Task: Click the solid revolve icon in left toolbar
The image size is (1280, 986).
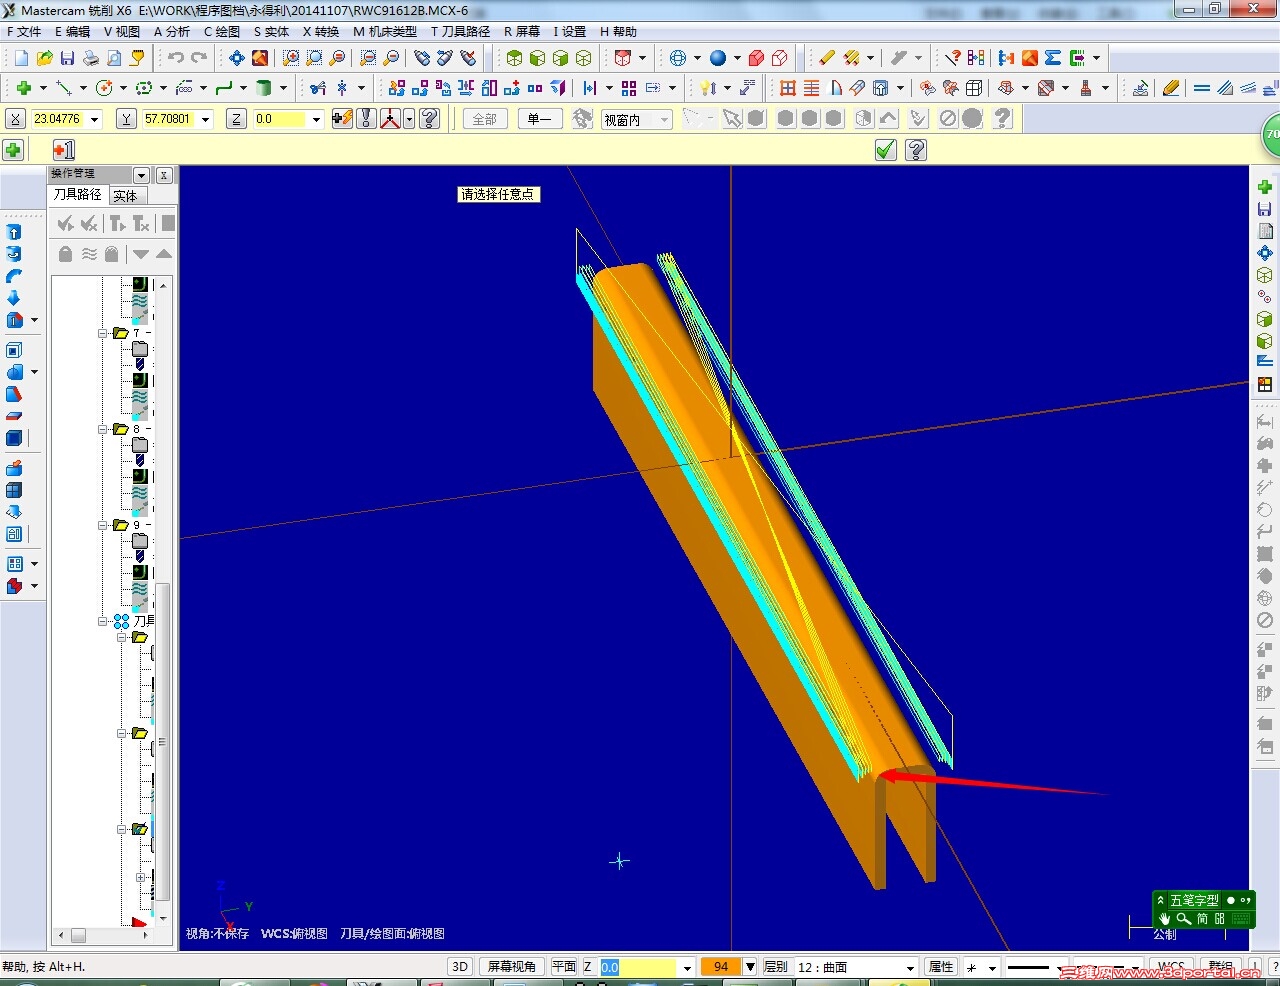Action: [14, 254]
